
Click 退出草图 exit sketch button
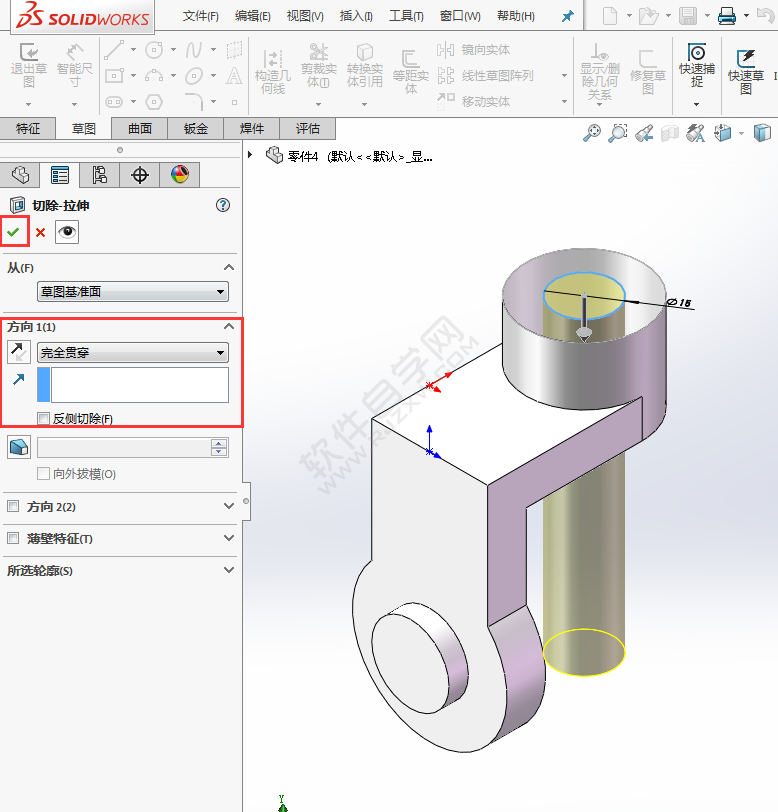29,66
